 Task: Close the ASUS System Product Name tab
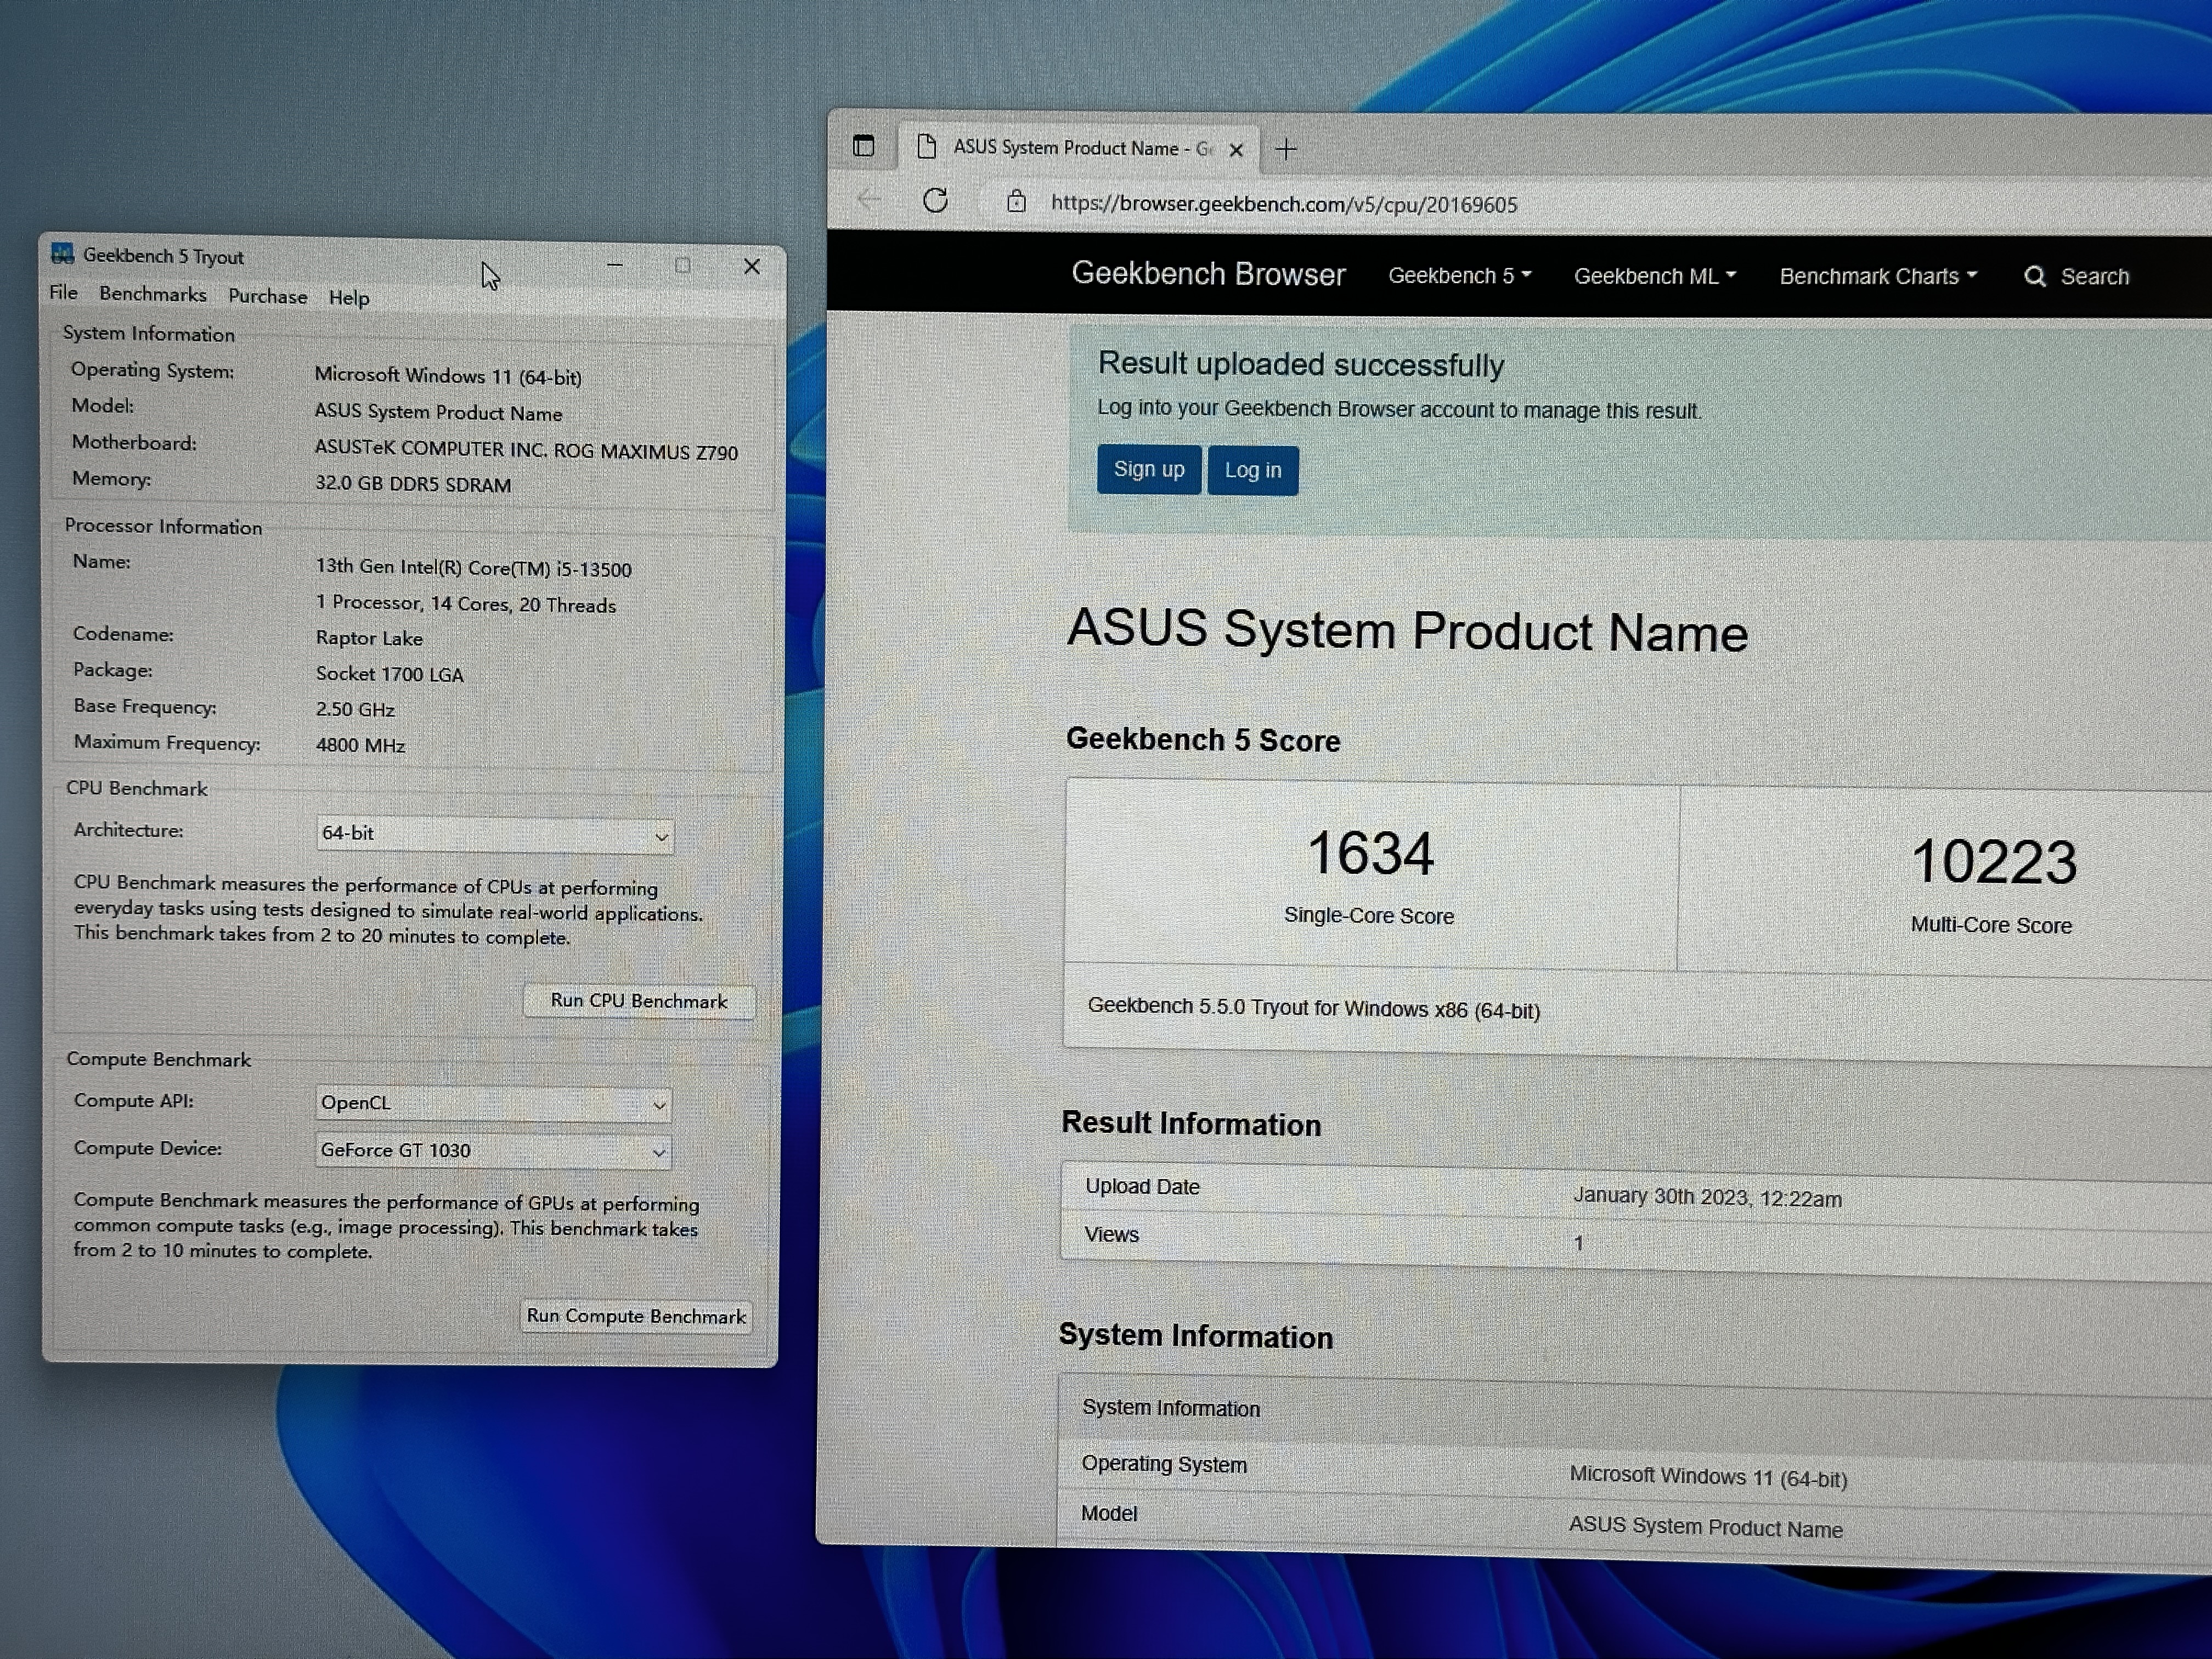1236,150
